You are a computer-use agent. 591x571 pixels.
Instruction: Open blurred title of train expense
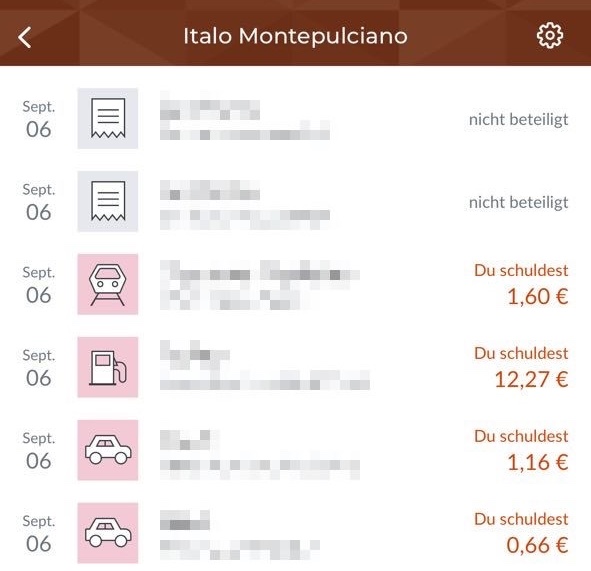coord(260,272)
